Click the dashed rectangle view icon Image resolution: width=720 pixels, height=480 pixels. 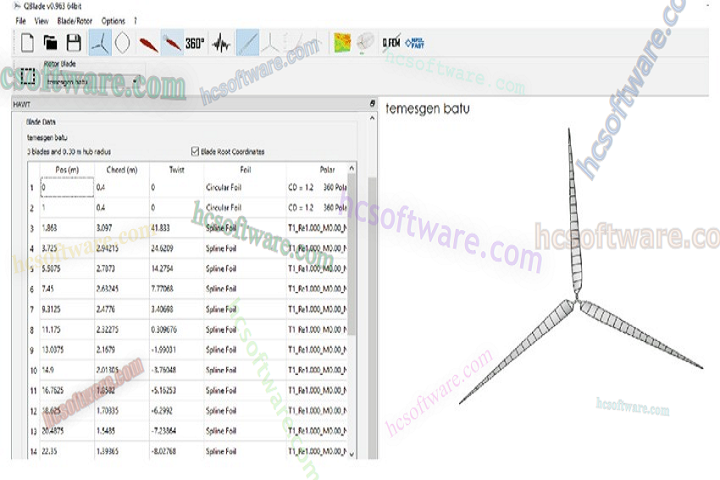pos(28,76)
